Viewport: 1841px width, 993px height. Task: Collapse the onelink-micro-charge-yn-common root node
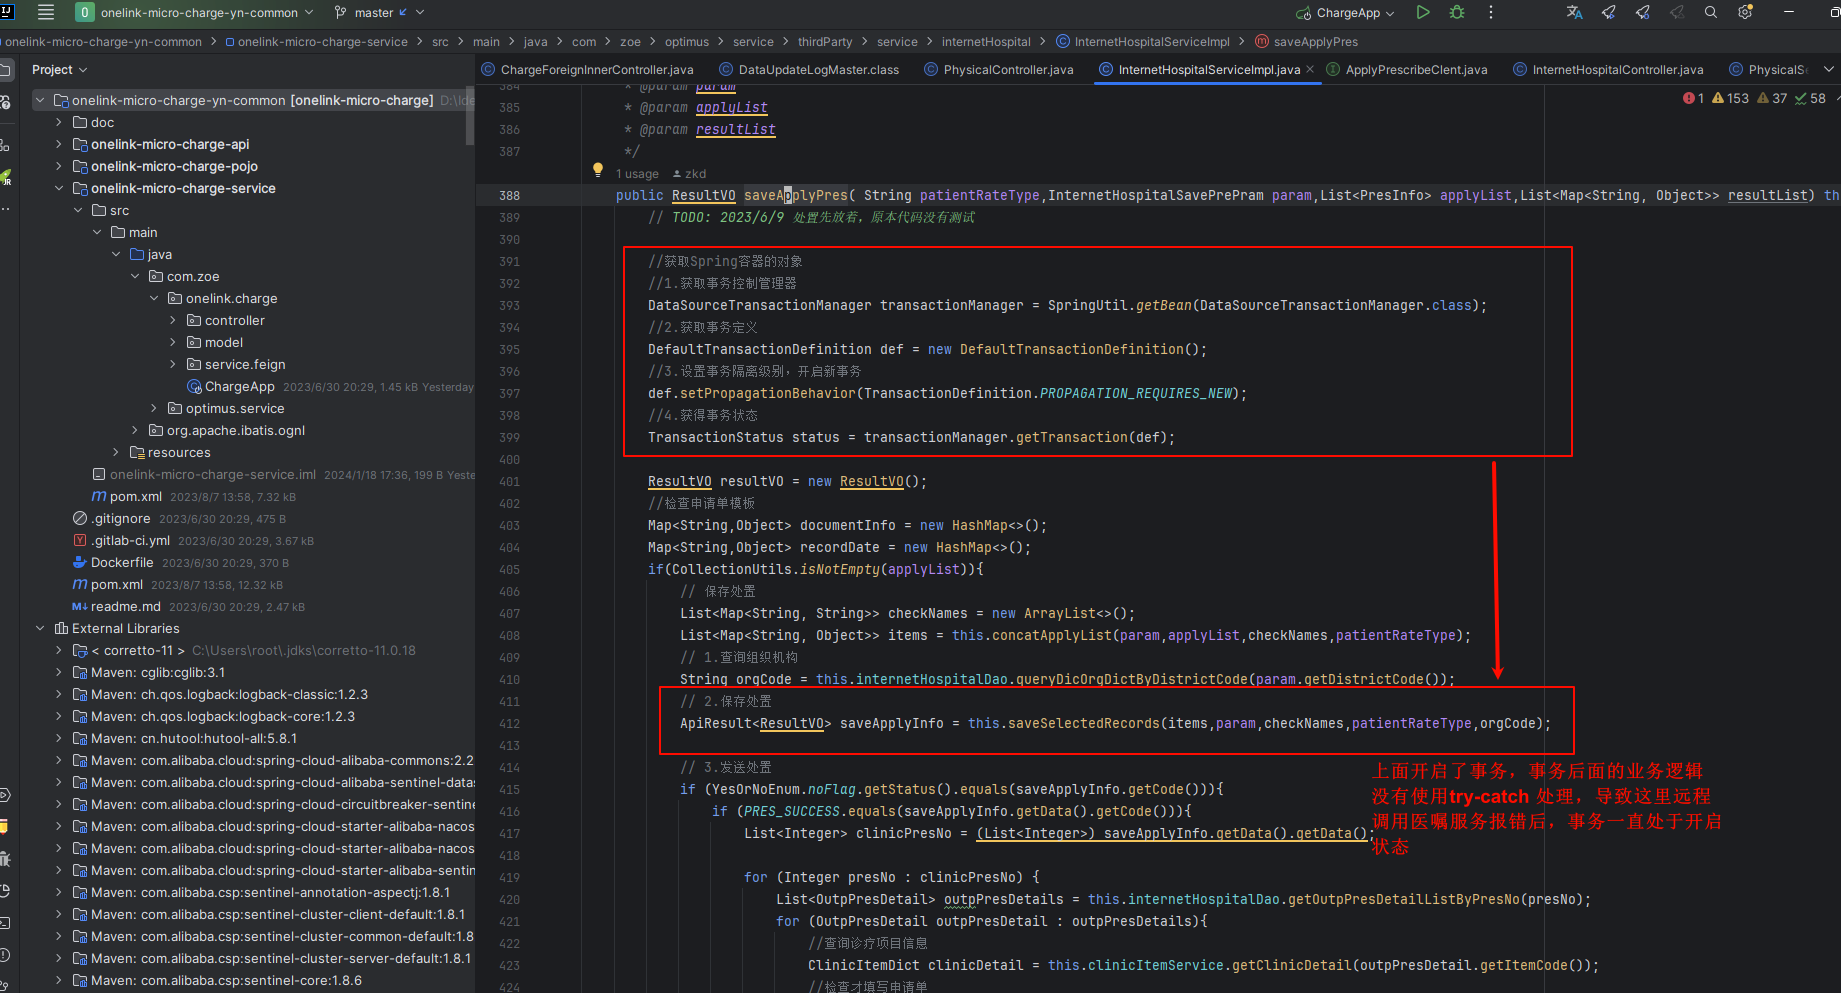click(40, 100)
